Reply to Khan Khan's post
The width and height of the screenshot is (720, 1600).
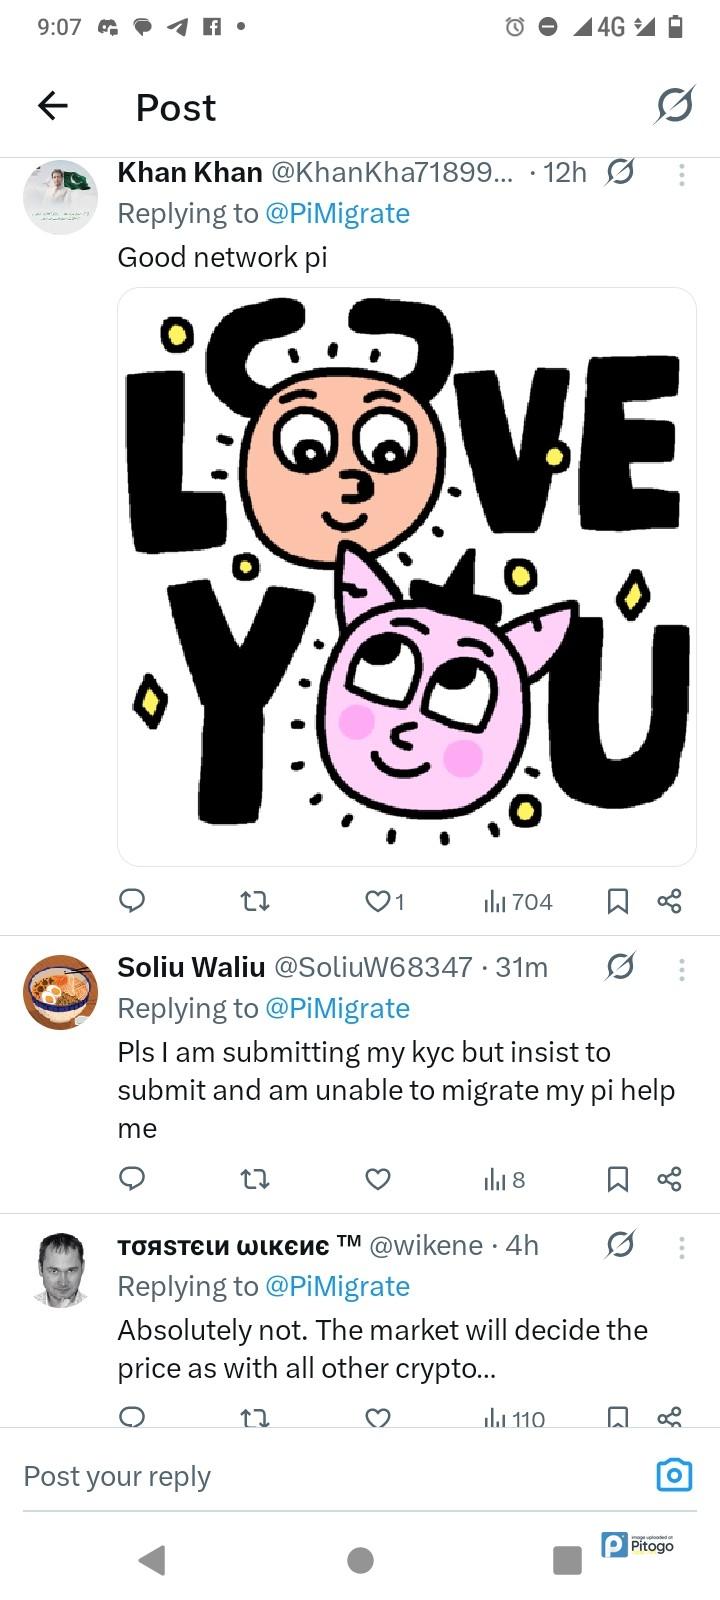[132, 901]
